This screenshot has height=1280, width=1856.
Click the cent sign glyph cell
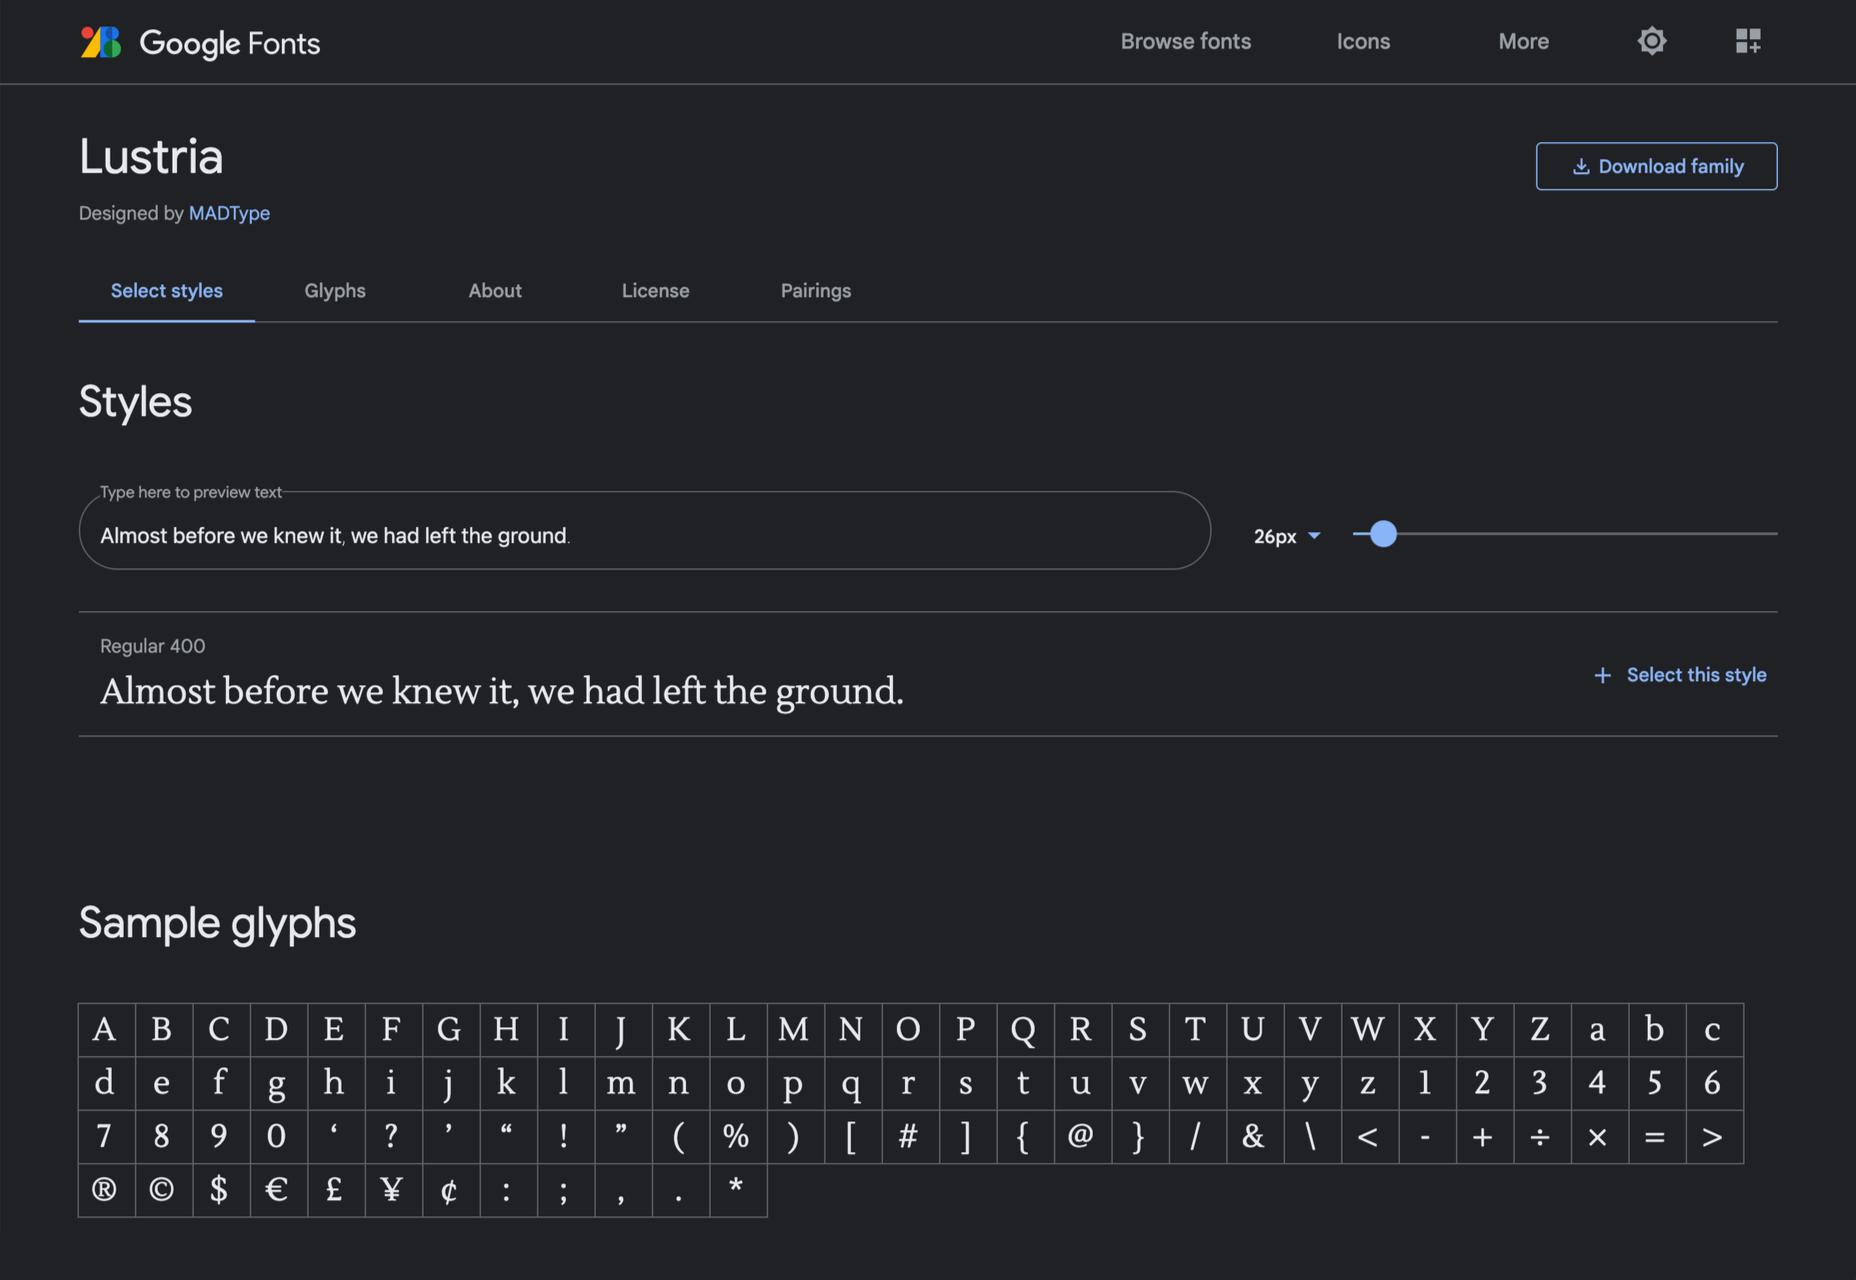pos(449,1190)
